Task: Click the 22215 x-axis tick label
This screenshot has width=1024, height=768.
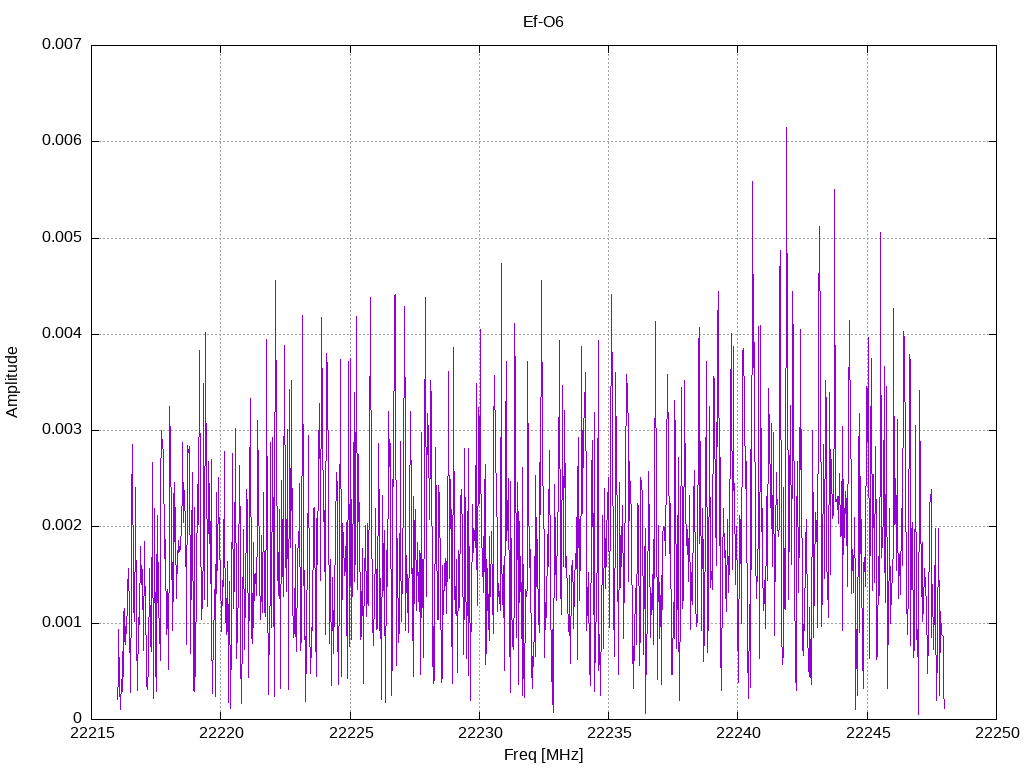Action: (x=91, y=733)
